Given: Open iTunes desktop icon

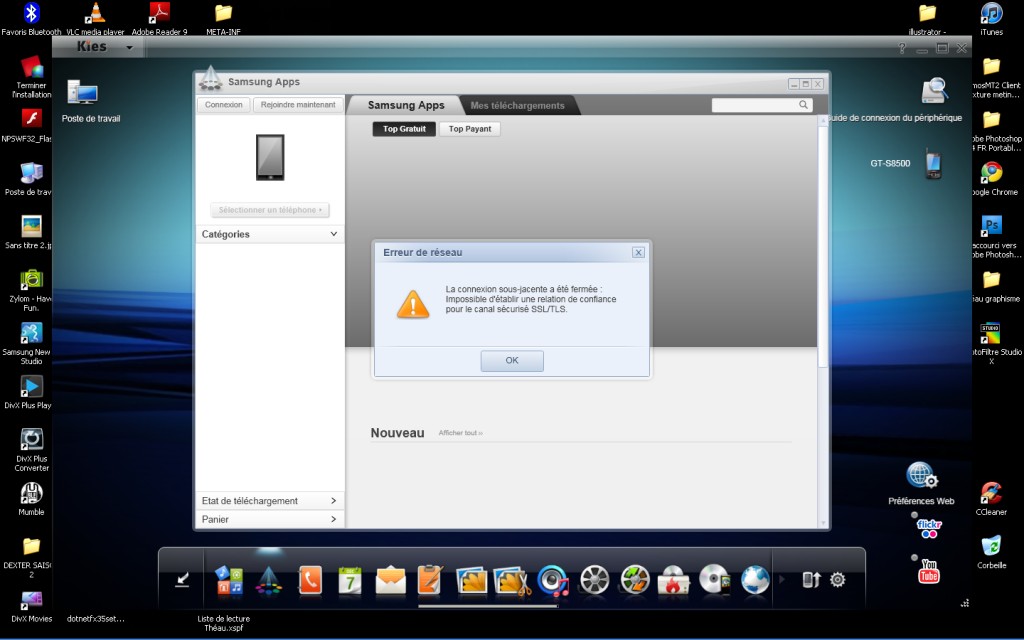Looking at the screenshot, I should [x=991, y=13].
